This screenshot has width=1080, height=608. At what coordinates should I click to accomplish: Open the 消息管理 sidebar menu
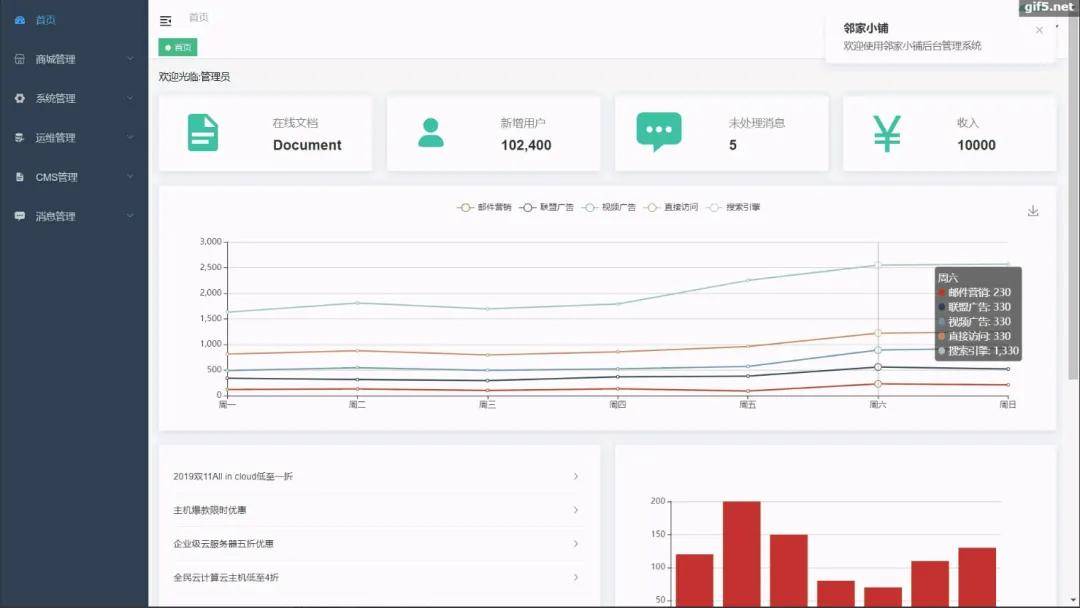[x=73, y=216]
